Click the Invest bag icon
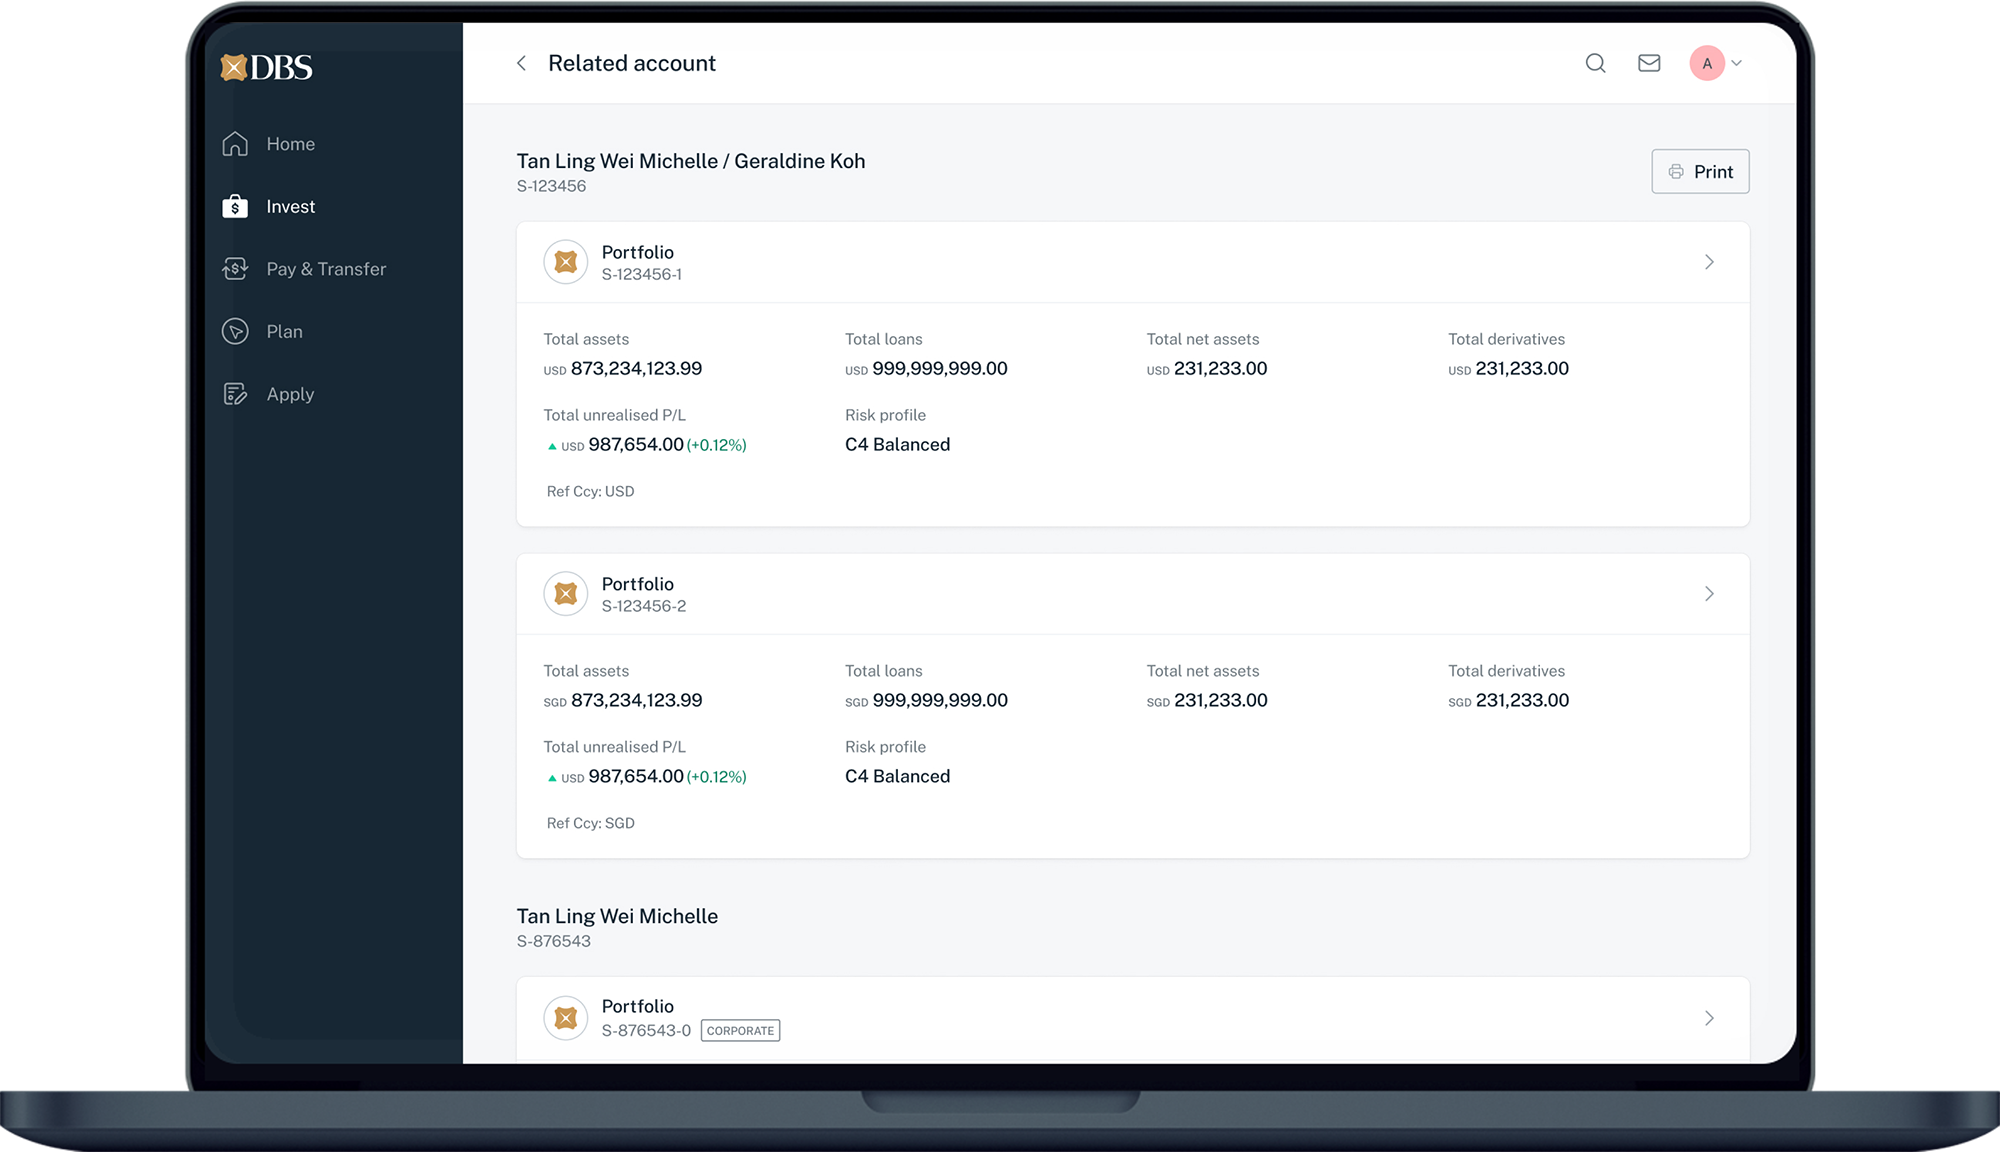This screenshot has height=1152, width=2000. (x=235, y=206)
